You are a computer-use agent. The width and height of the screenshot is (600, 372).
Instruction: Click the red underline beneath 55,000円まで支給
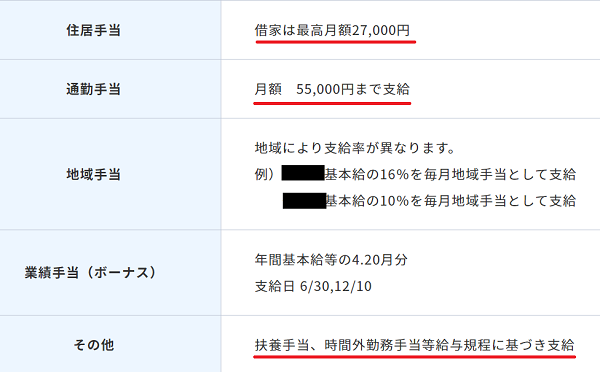332,103
